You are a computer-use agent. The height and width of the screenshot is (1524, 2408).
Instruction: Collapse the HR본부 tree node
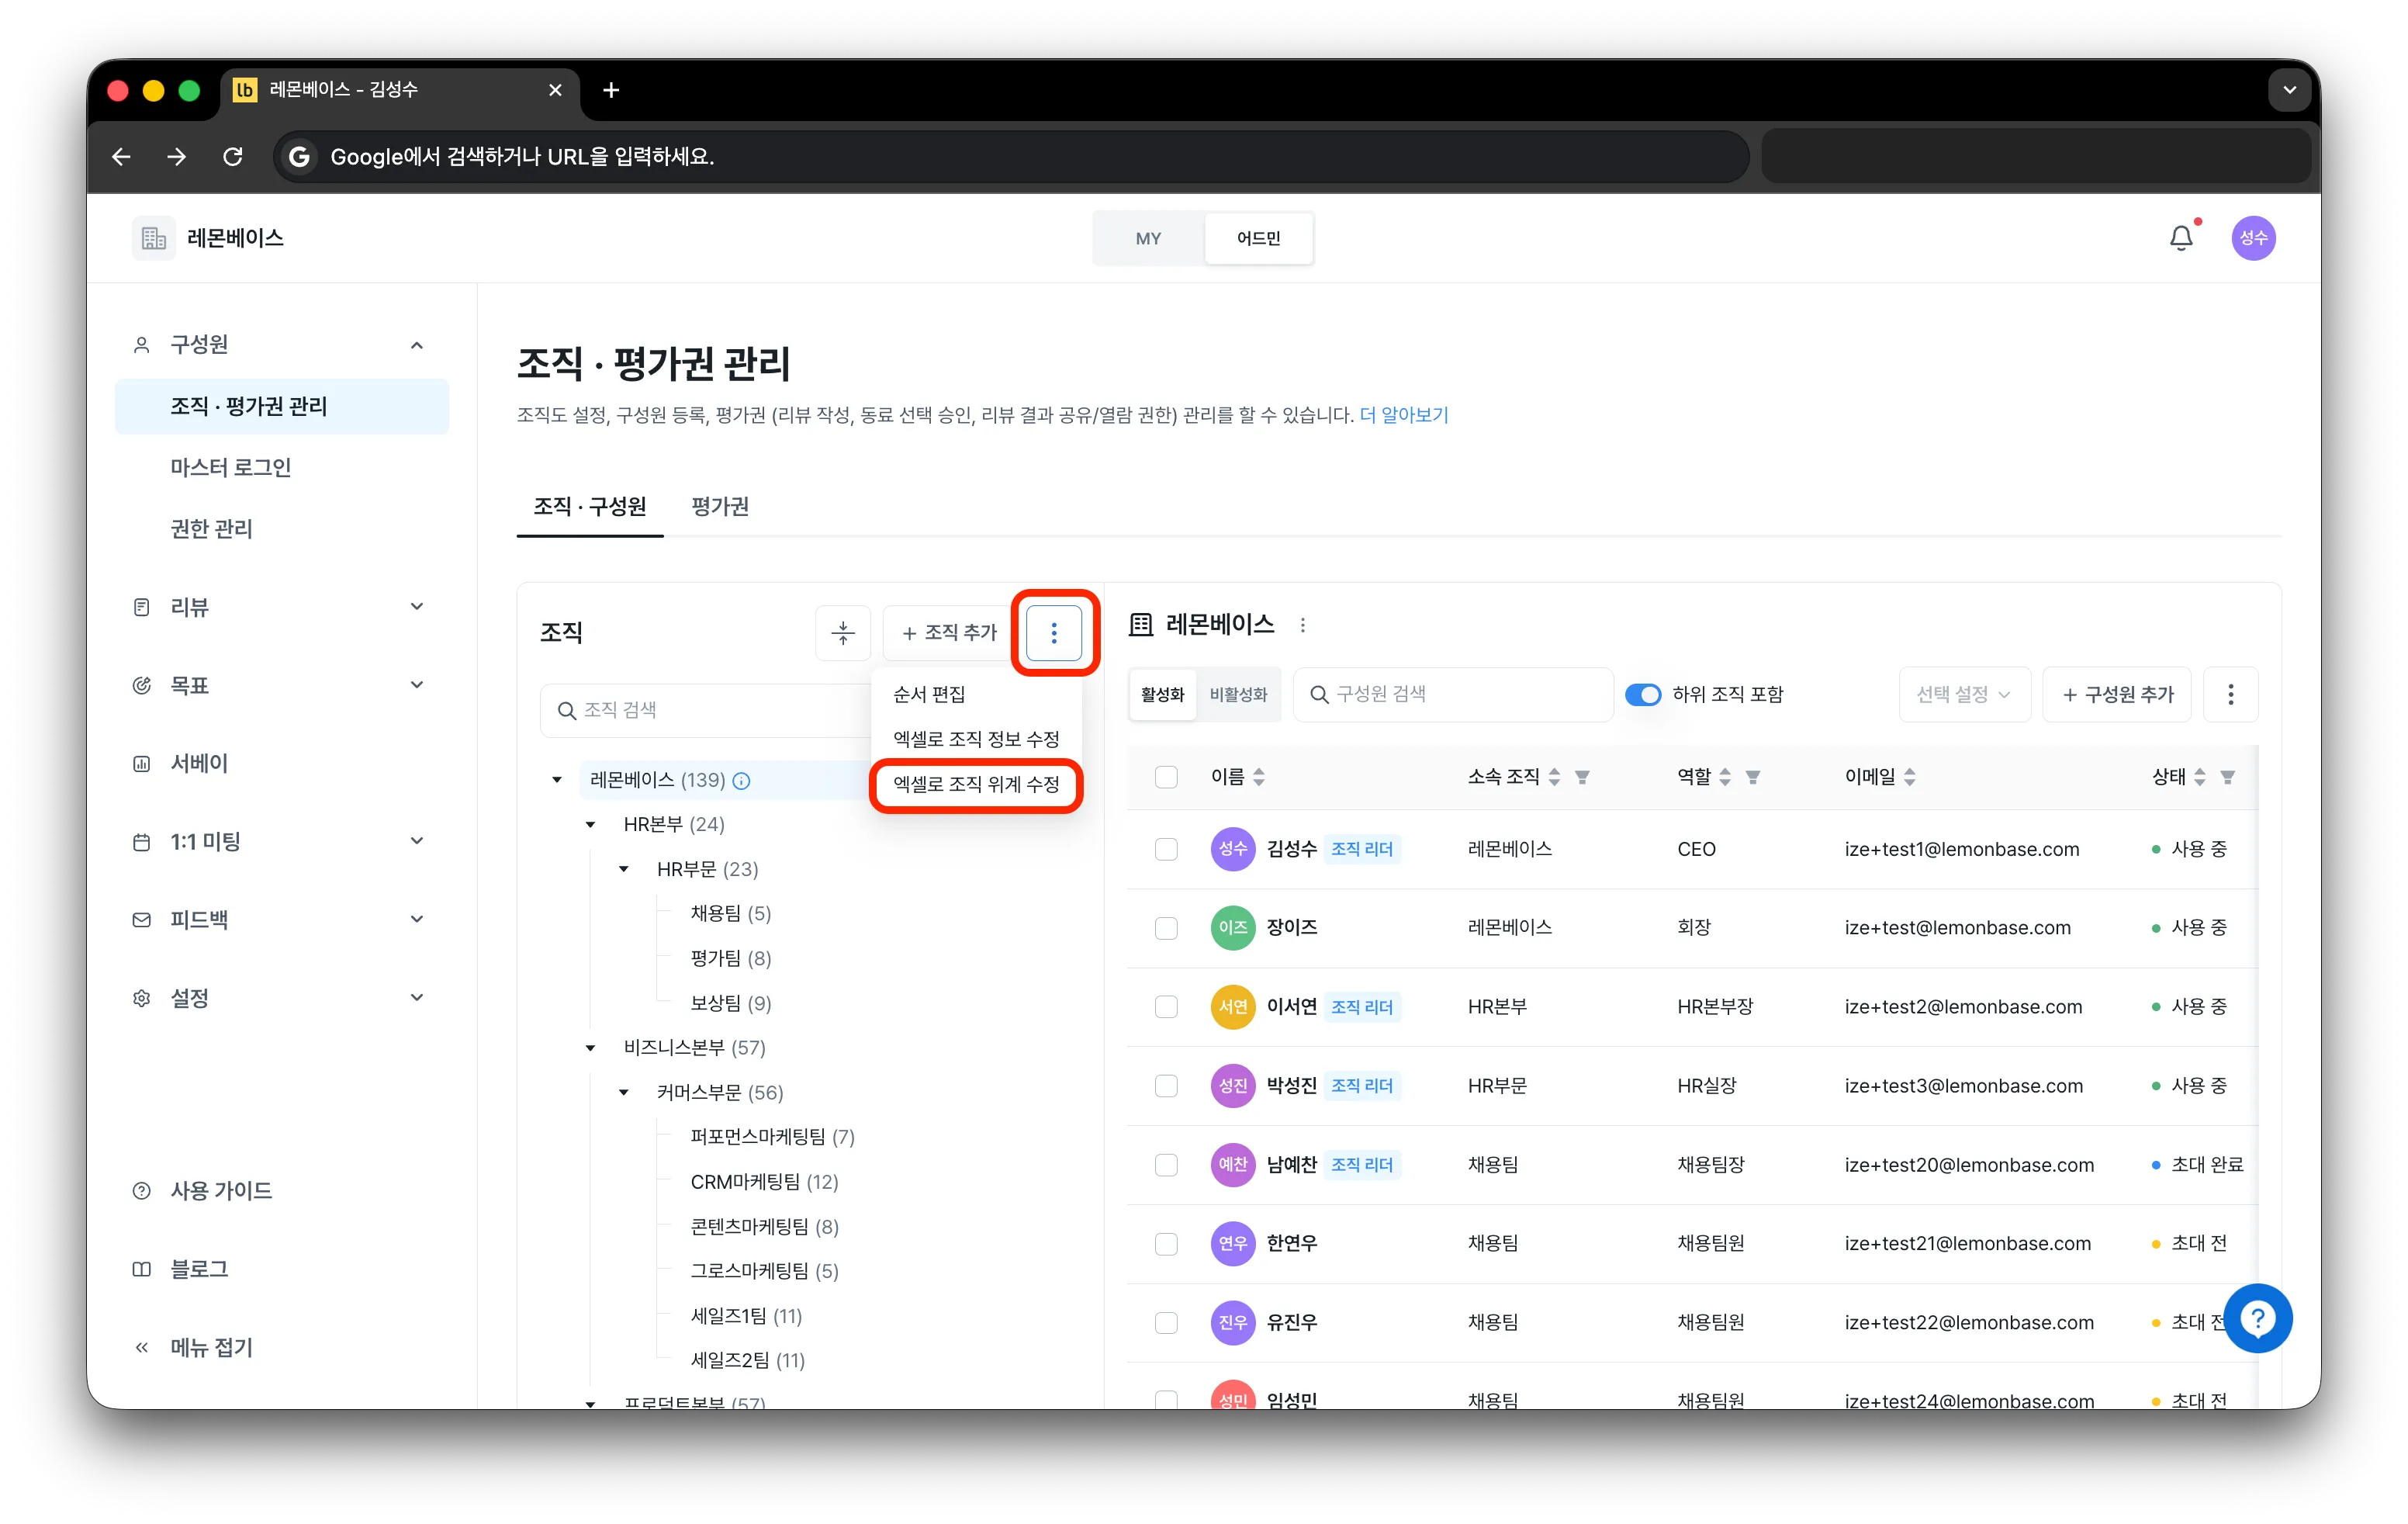[590, 825]
